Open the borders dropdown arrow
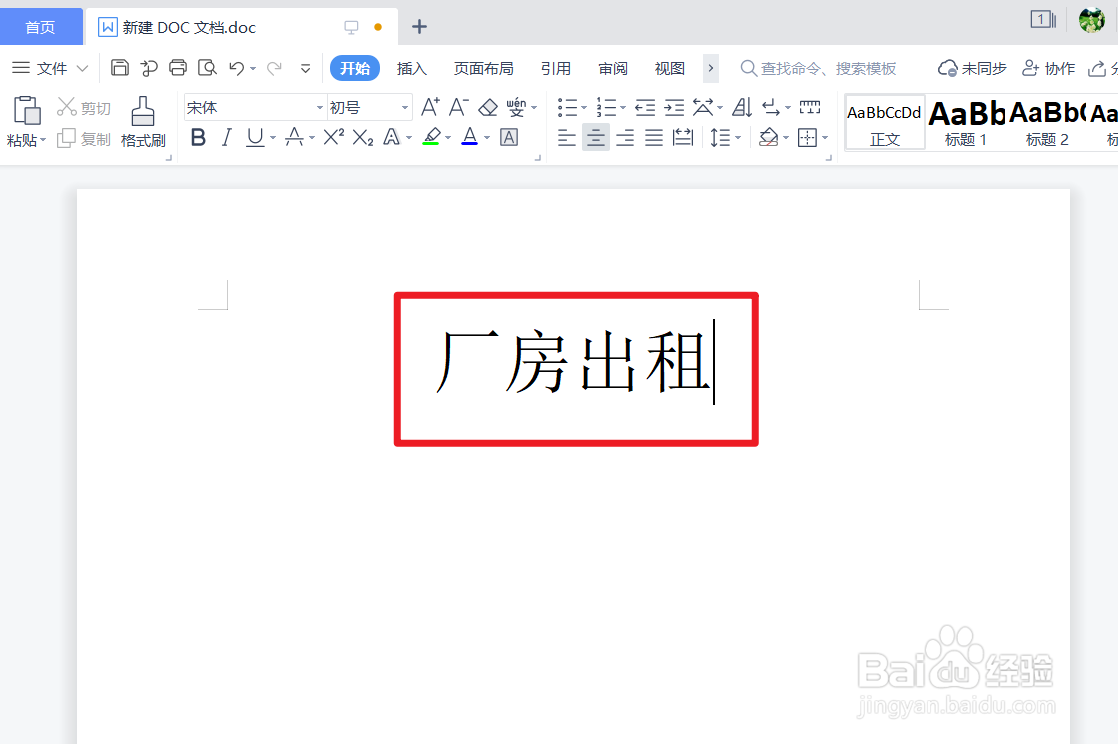This screenshot has height=744, width=1118. [x=825, y=138]
